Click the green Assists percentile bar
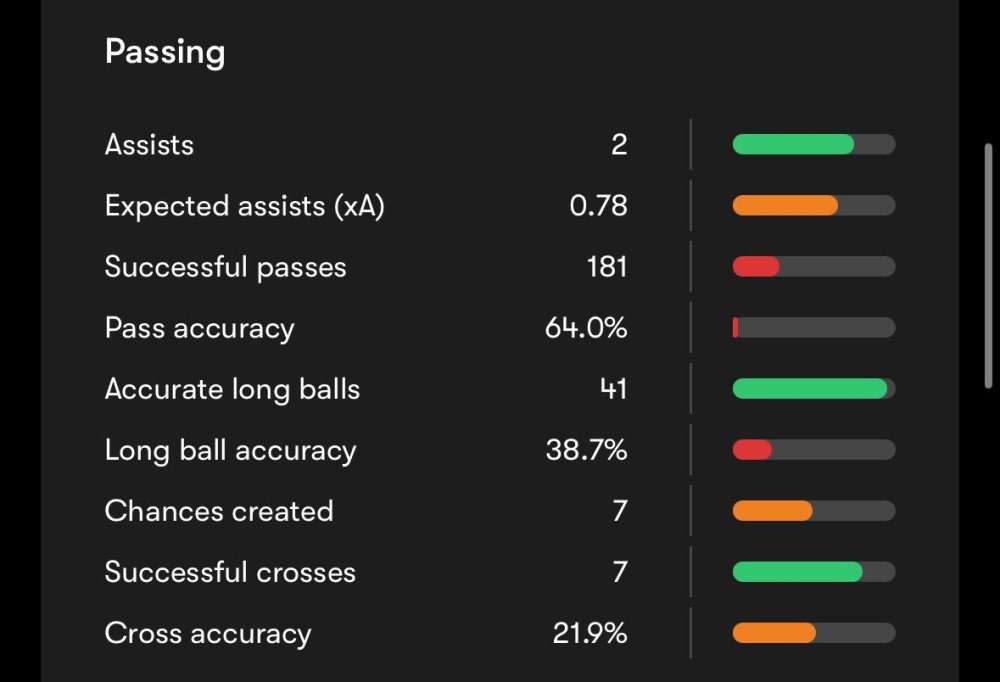This screenshot has height=682, width=1000. pos(793,145)
